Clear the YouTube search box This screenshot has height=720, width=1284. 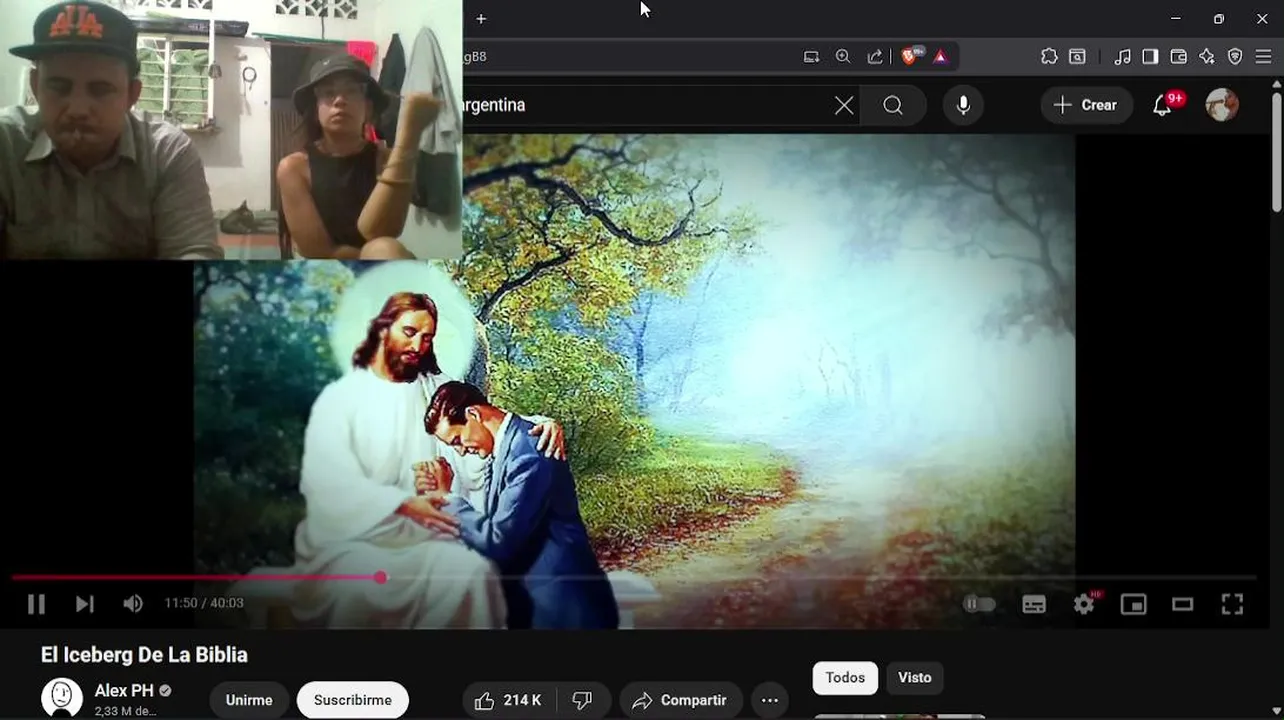[844, 105]
